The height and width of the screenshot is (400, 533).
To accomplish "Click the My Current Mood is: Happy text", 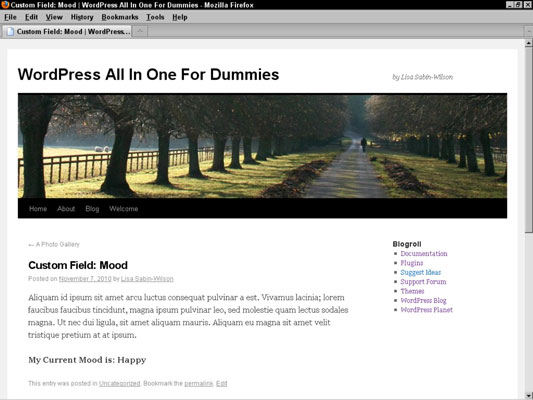I will click(87, 360).
